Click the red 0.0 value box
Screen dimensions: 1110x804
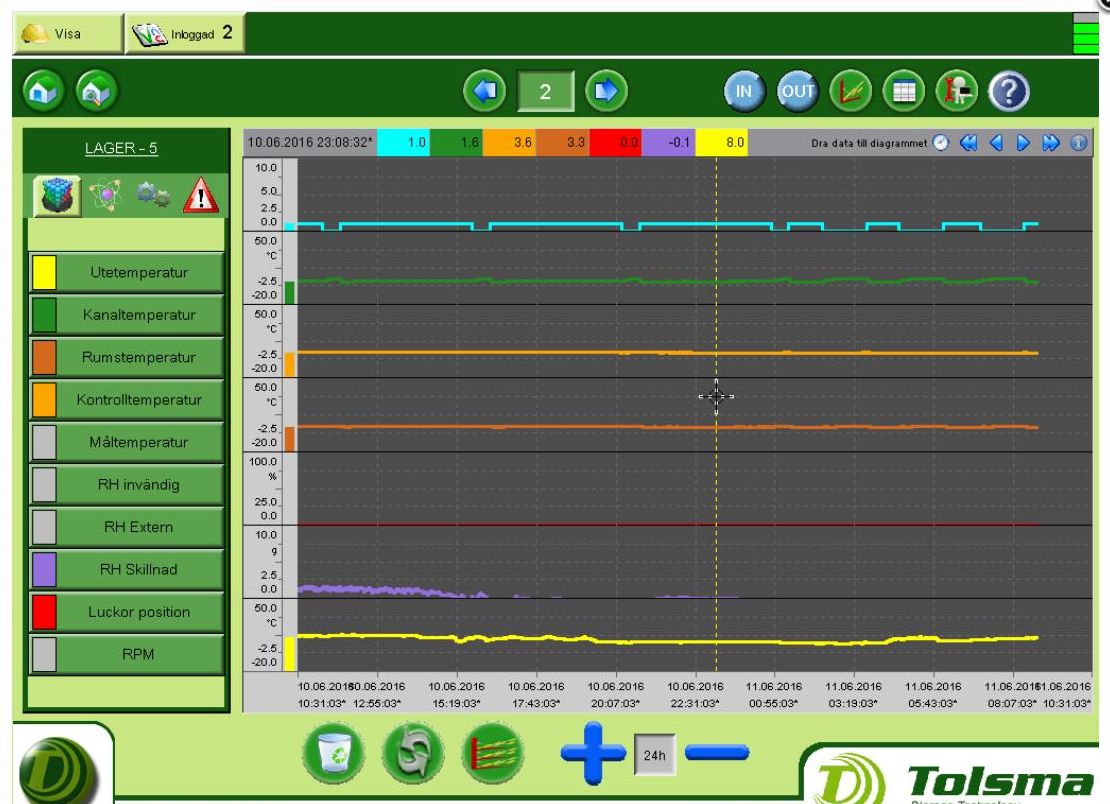[x=616, y=142]
